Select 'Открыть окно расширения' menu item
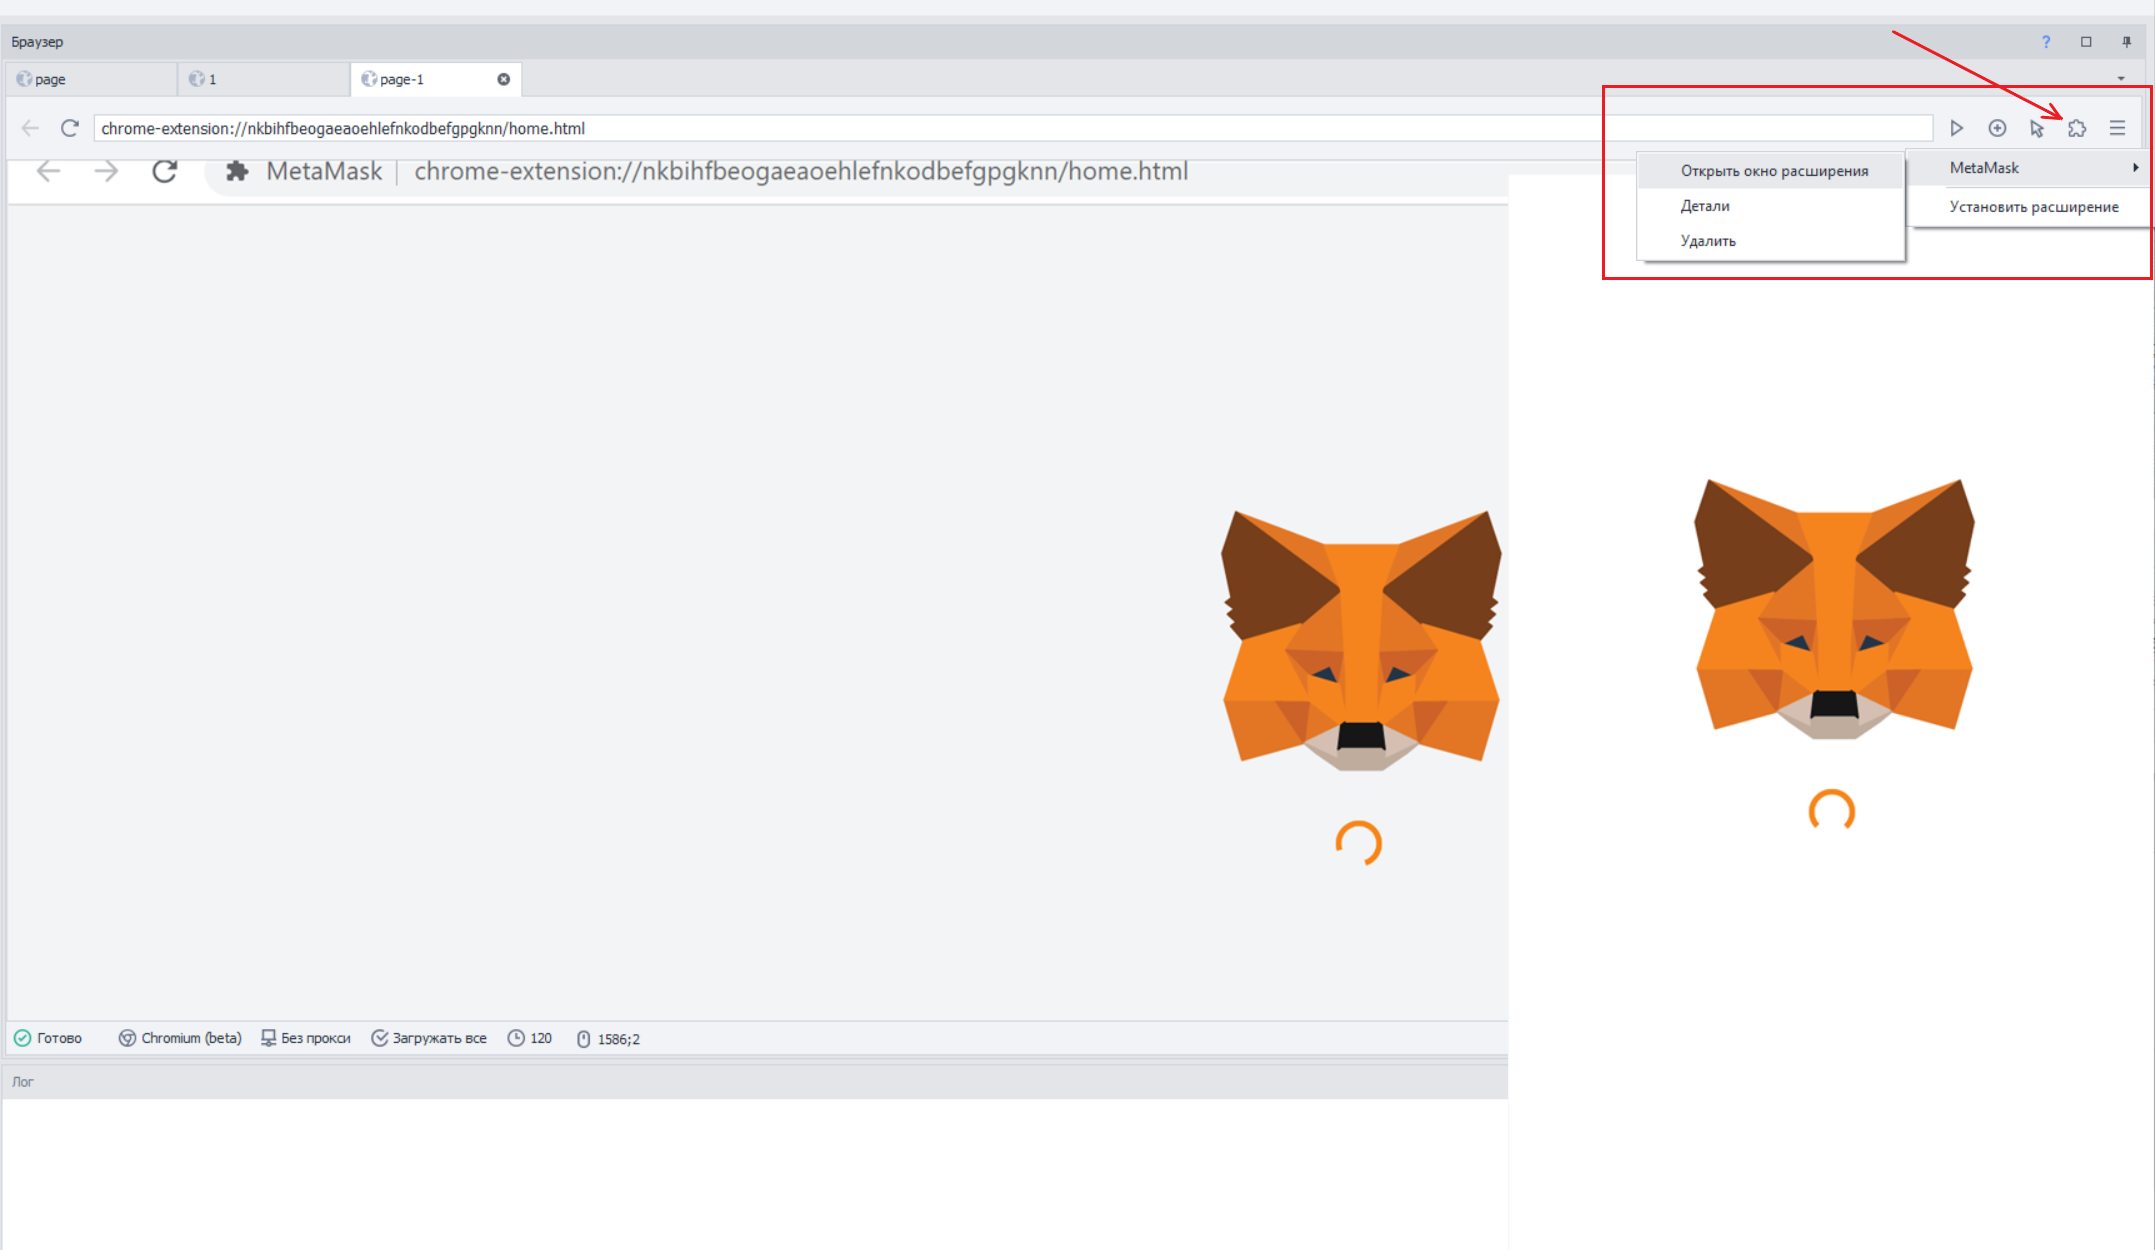 coord(1773,171)
